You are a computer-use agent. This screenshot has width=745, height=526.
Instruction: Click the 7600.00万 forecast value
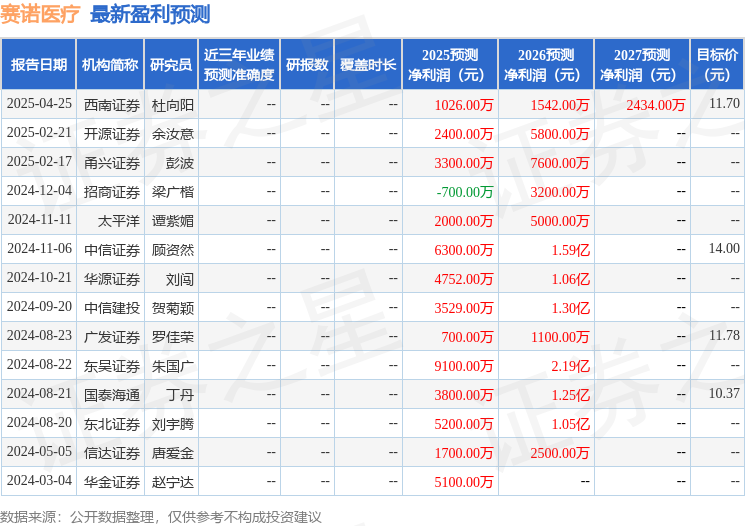click(559, 163)
